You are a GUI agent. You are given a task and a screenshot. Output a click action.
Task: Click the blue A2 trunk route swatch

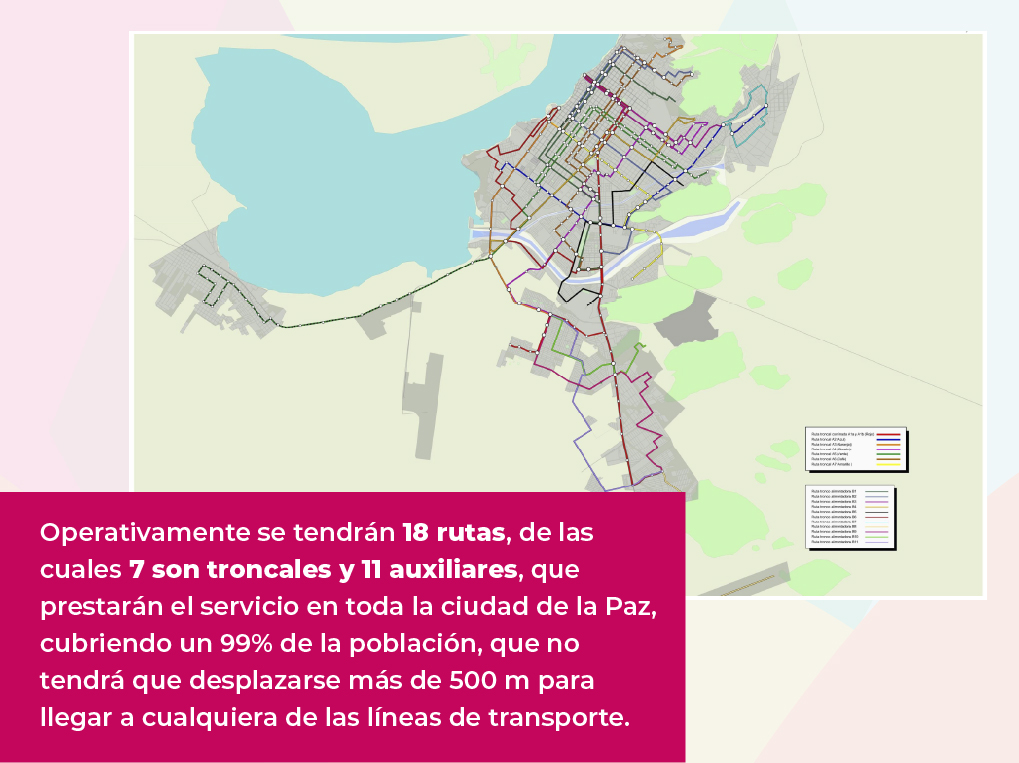coord(888,439)
